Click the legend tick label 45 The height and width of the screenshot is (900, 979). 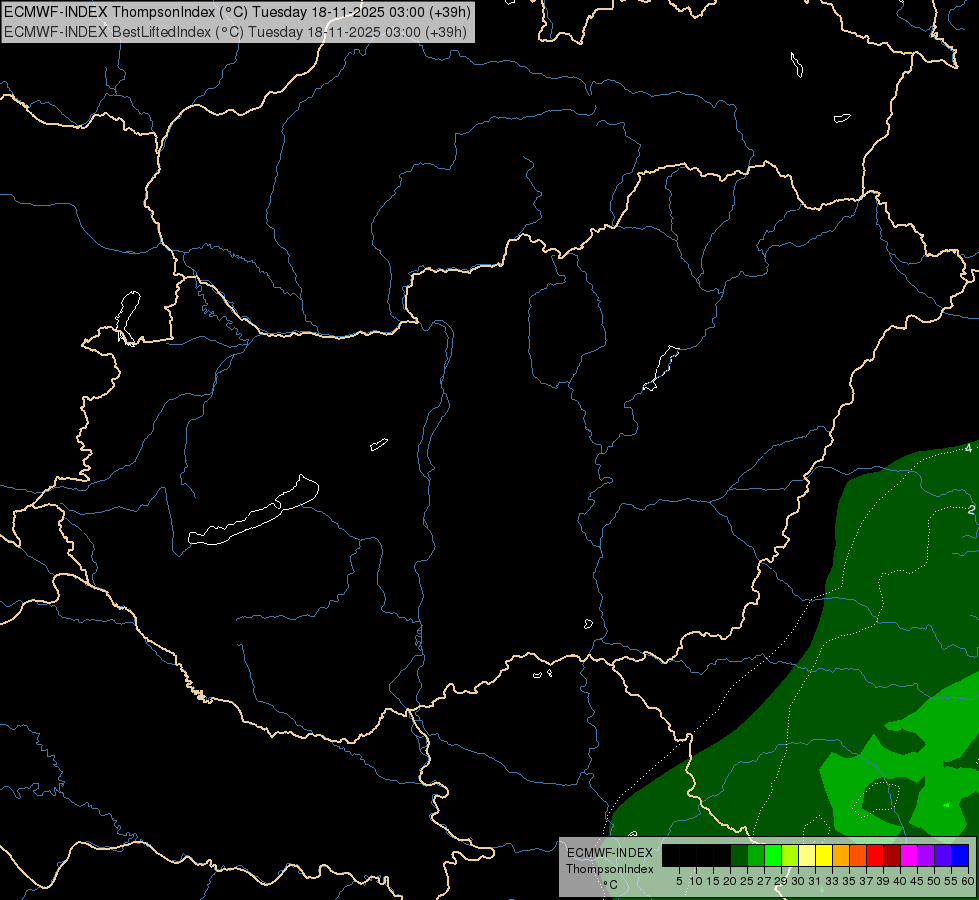(x=917, y=881)
